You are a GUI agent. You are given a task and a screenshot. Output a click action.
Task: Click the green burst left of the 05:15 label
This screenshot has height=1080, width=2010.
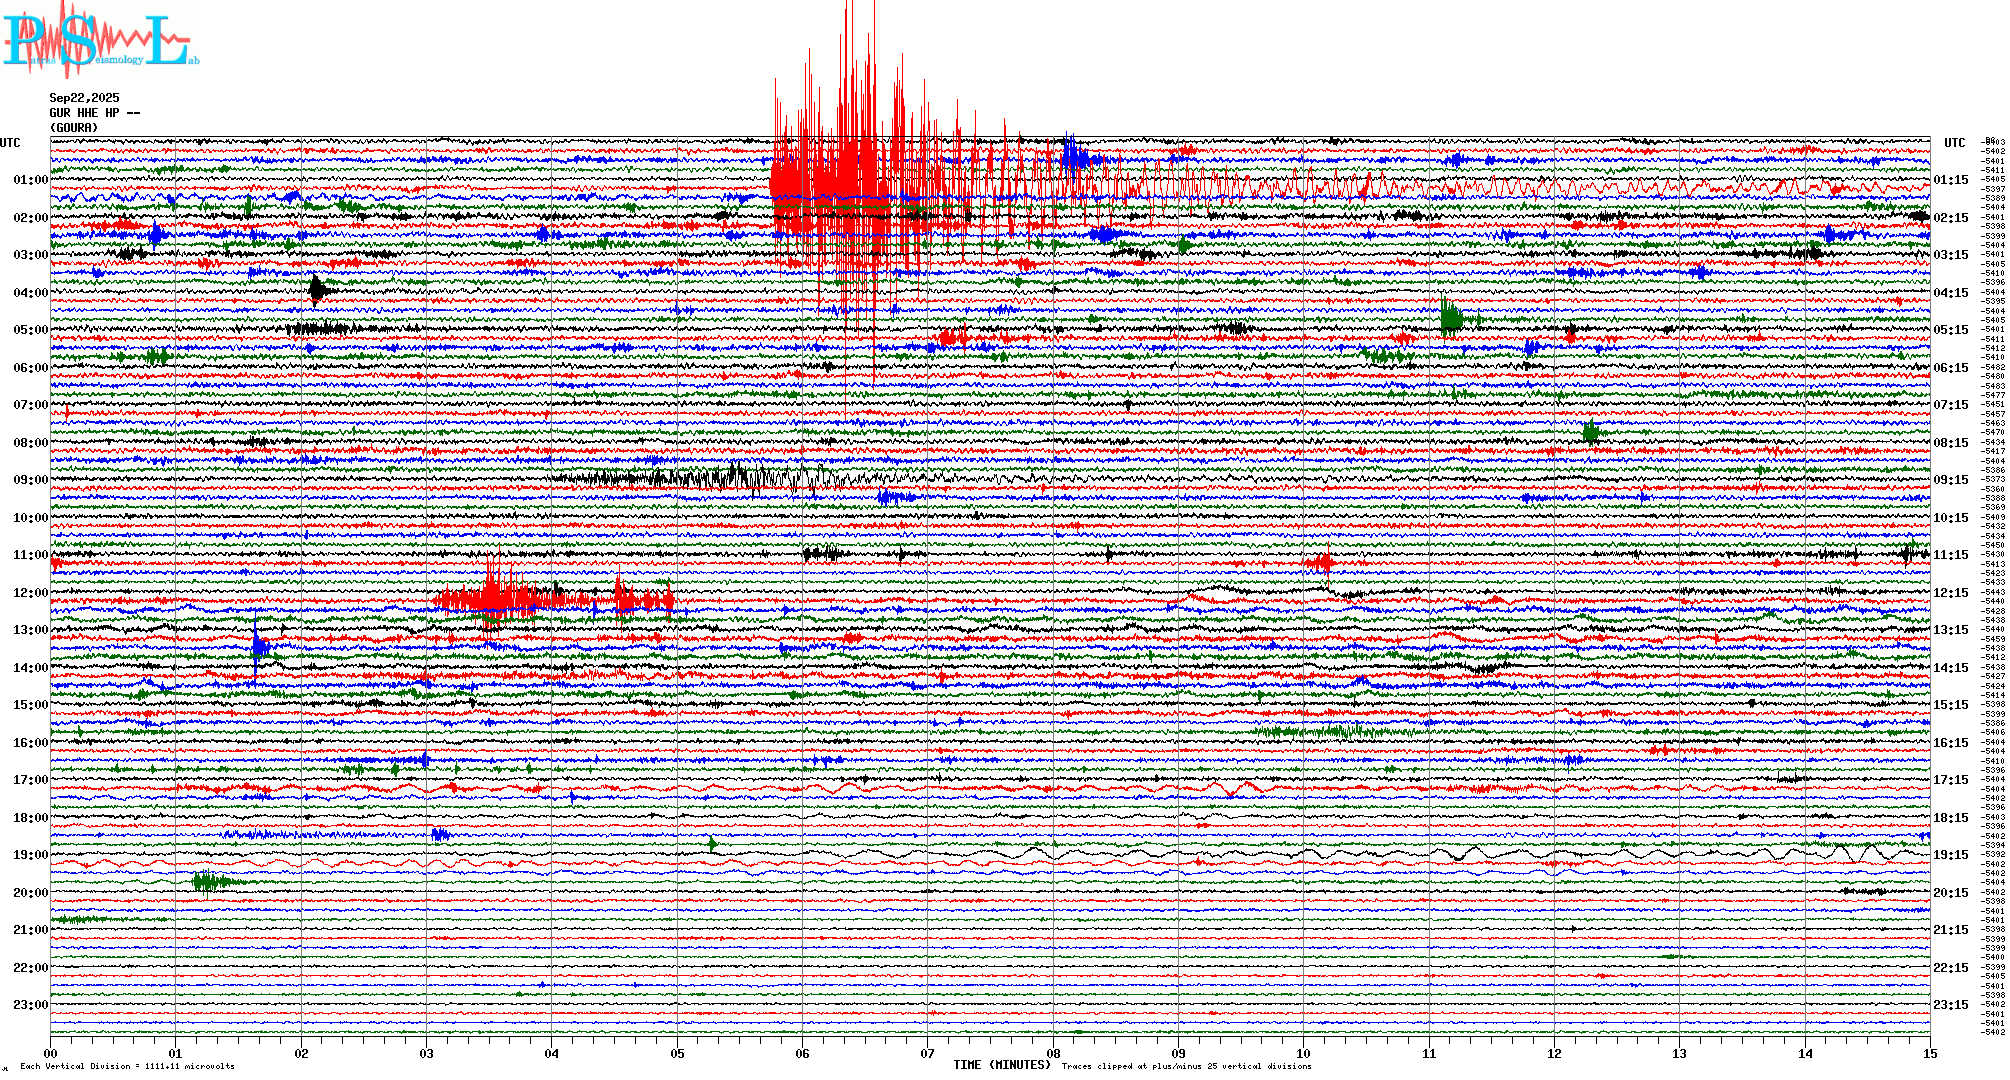pyautogui.click(x=1452, y=318)
